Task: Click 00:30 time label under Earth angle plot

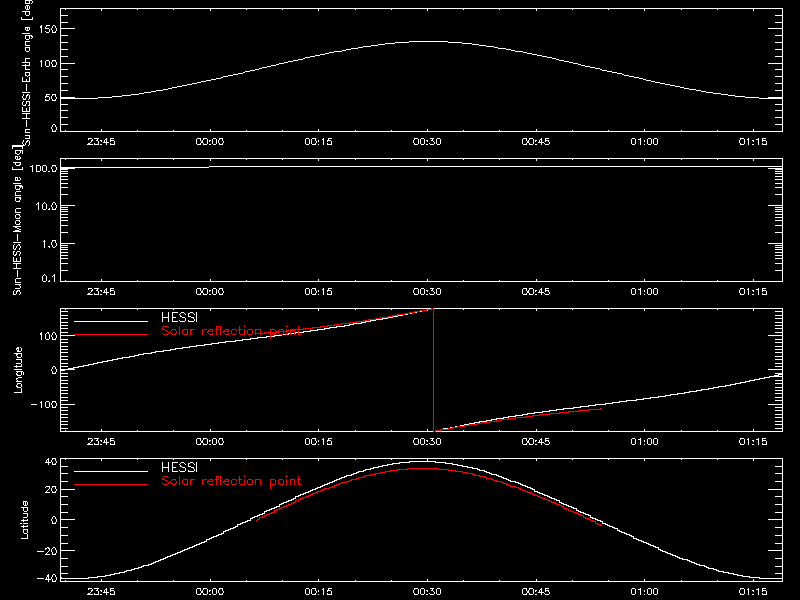Action: pos(427,142)
